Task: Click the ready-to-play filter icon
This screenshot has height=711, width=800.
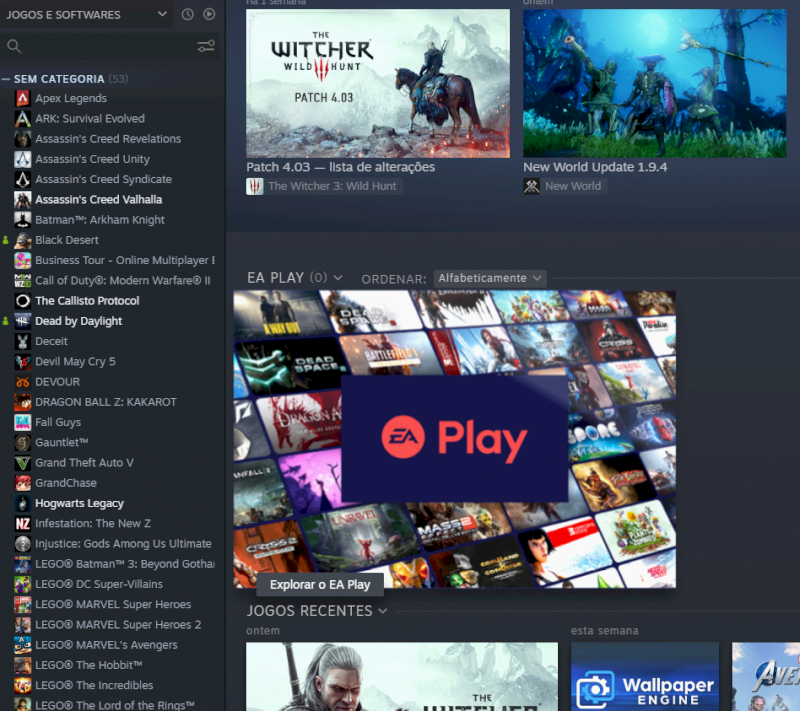Action: pos(209,14)
